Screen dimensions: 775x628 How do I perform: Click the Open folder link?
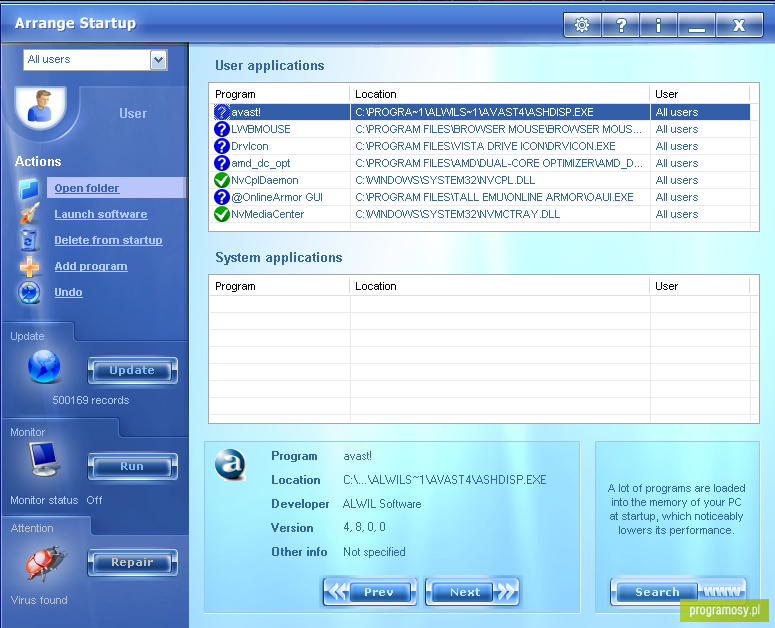click(86, 188)
